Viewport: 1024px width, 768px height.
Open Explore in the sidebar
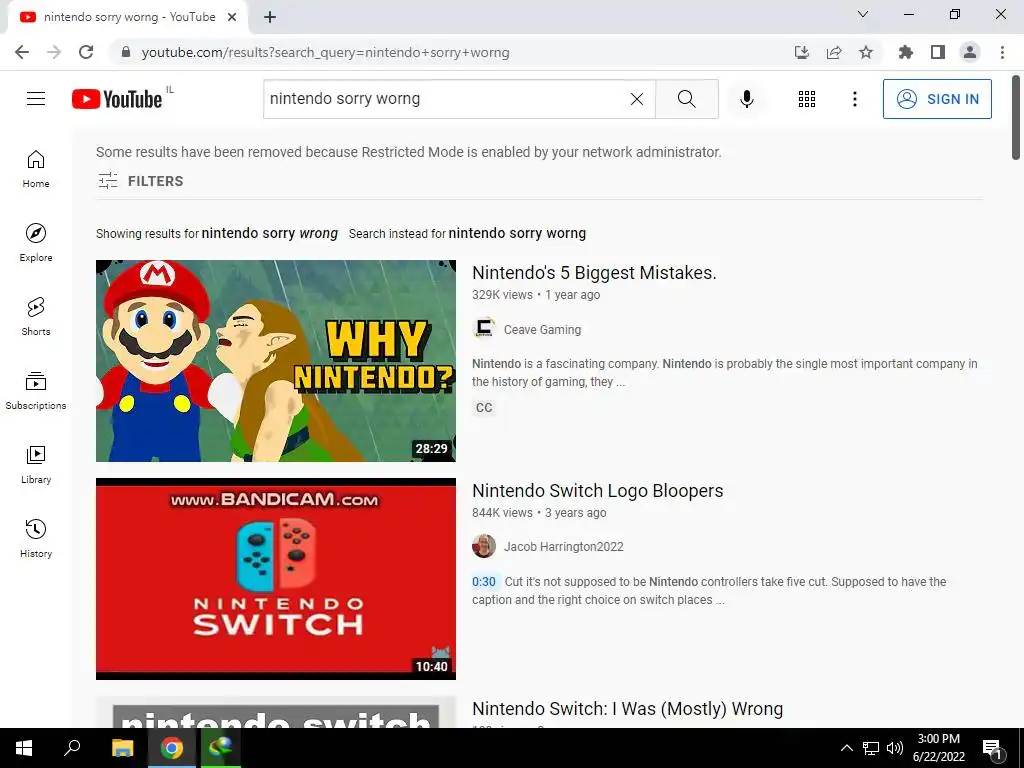click(x=36, y=243)
